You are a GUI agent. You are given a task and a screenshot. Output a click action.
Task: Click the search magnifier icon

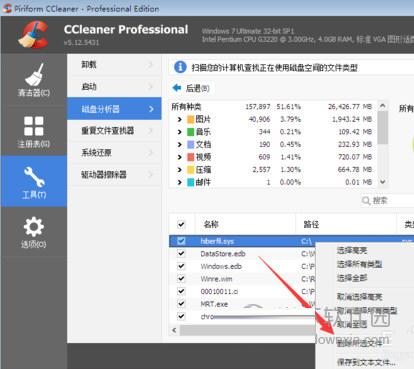[366, 201]
